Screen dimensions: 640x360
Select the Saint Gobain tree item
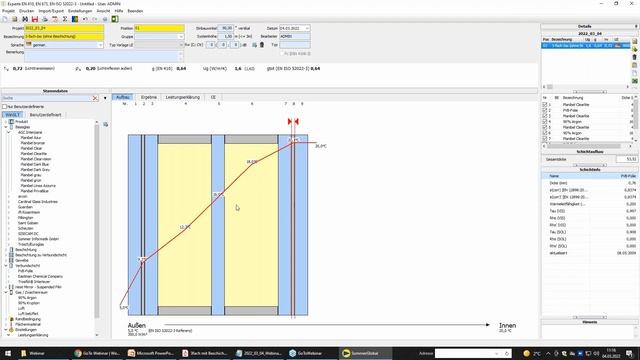[28, 223]
